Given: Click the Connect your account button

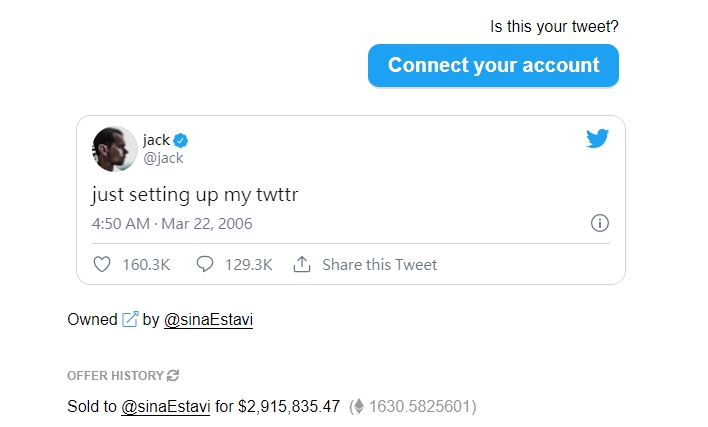Looking at the screenshot, I should (493, 65).
